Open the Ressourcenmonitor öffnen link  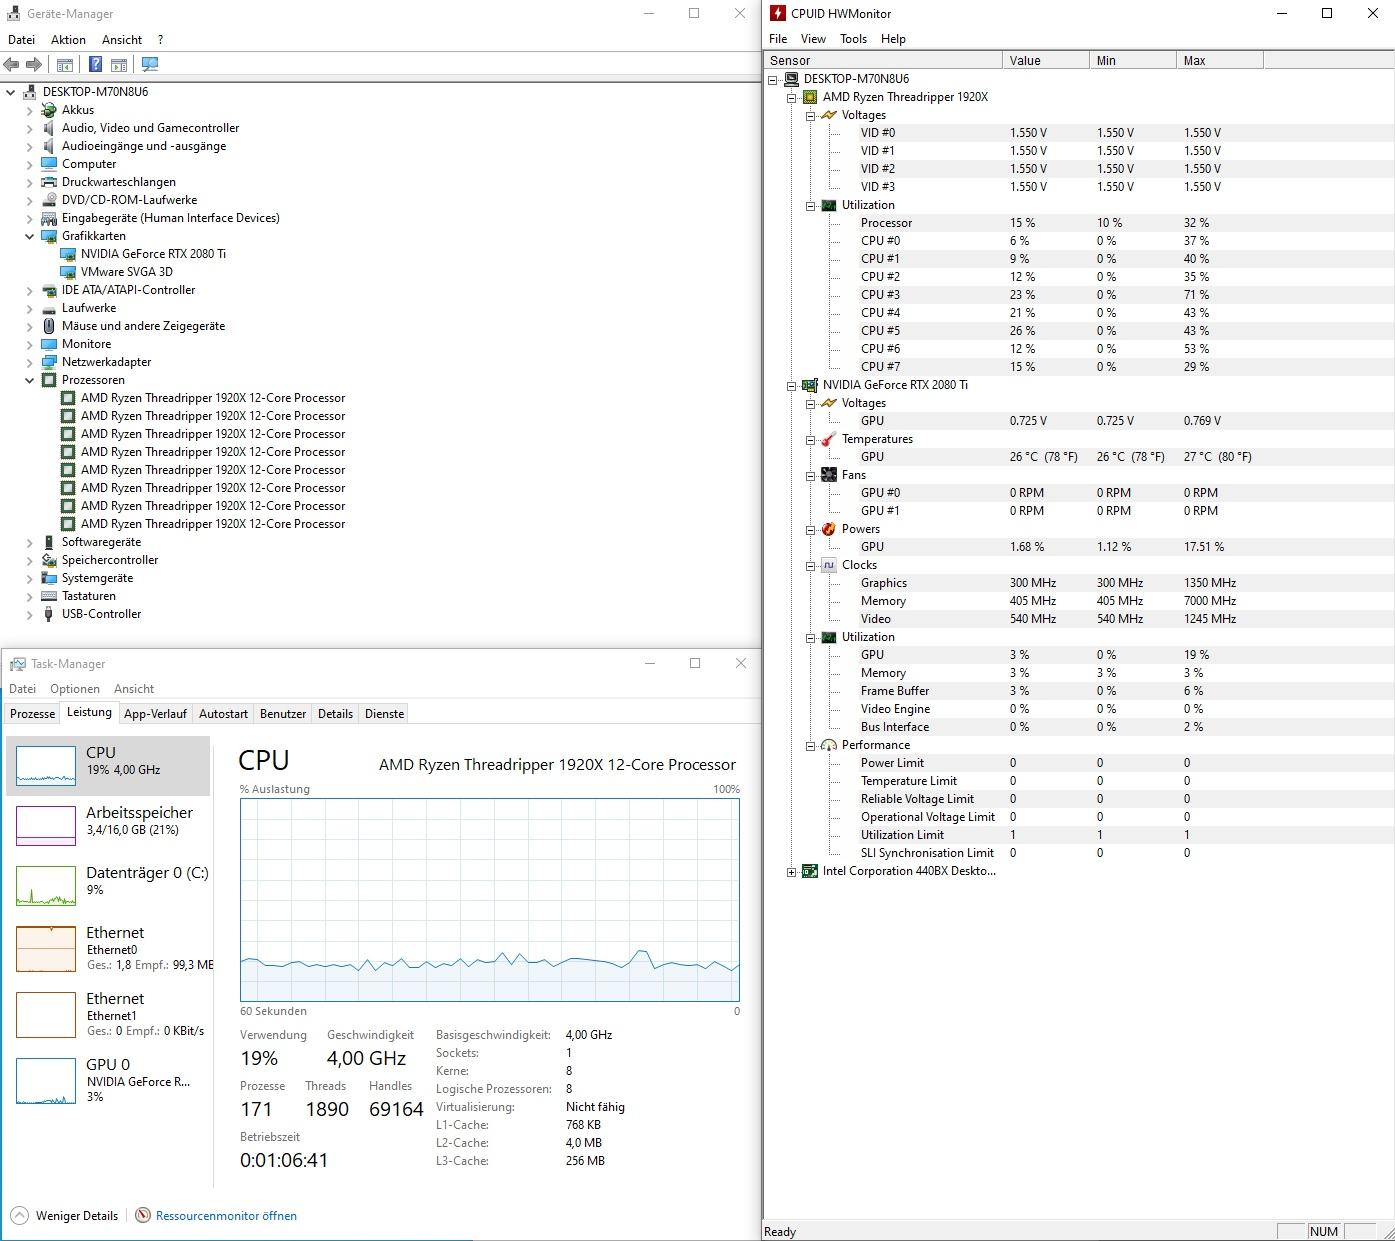pos(226,1216)
